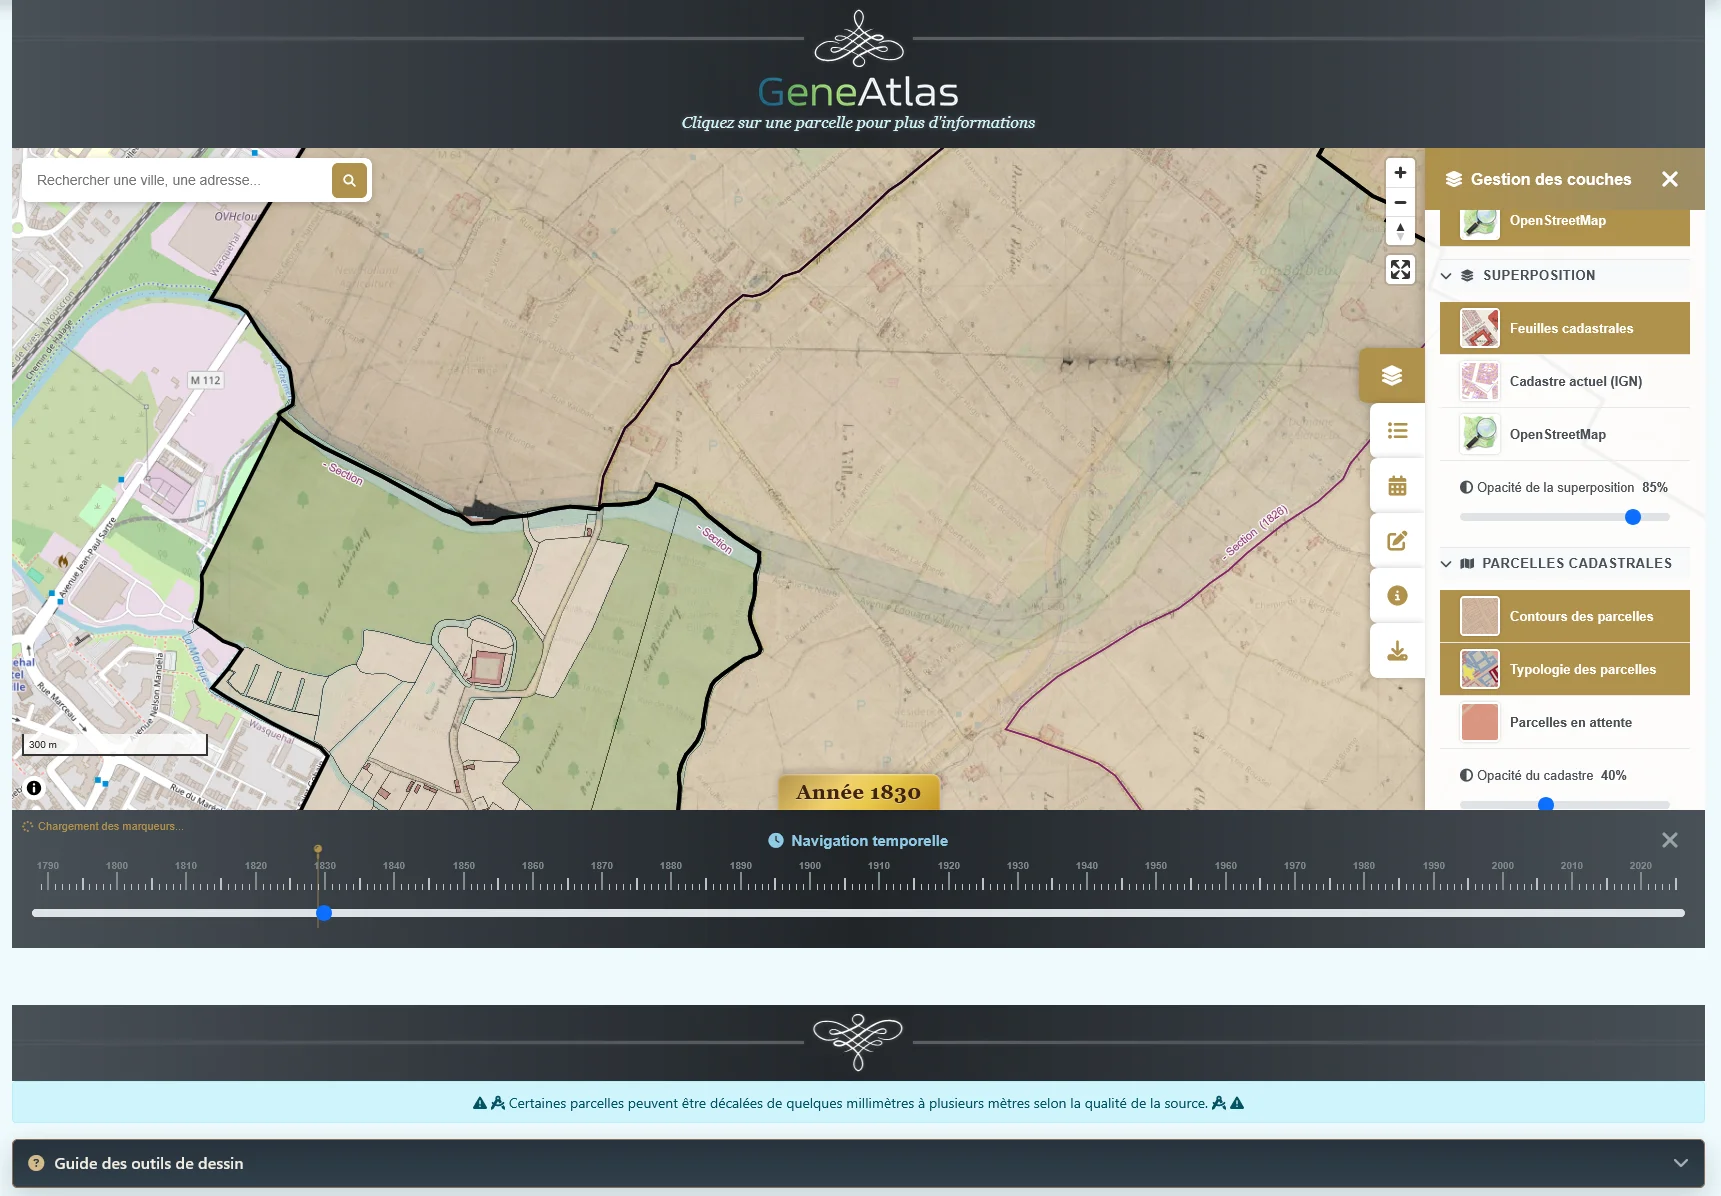Open the layers management sidebar icon
The height and width of the screenshot is (1196, 1721).
1392,375
